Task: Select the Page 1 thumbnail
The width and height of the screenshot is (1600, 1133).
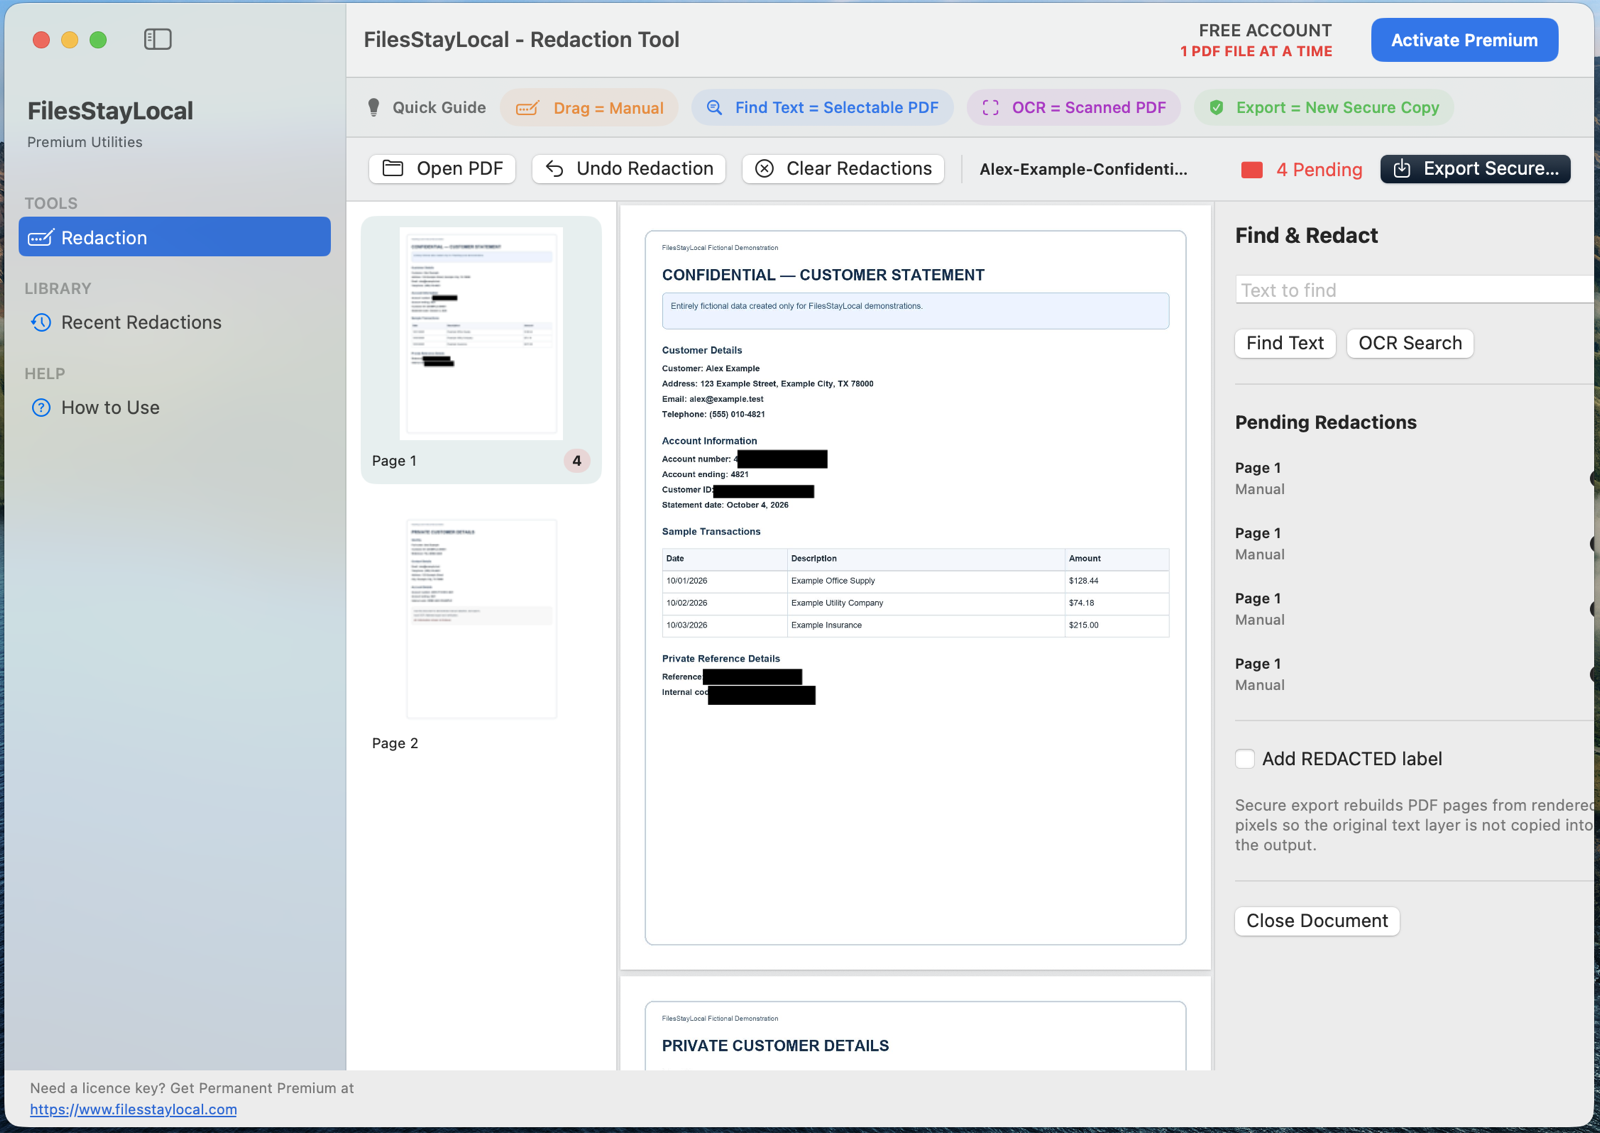Action: [x=481, y=349]
